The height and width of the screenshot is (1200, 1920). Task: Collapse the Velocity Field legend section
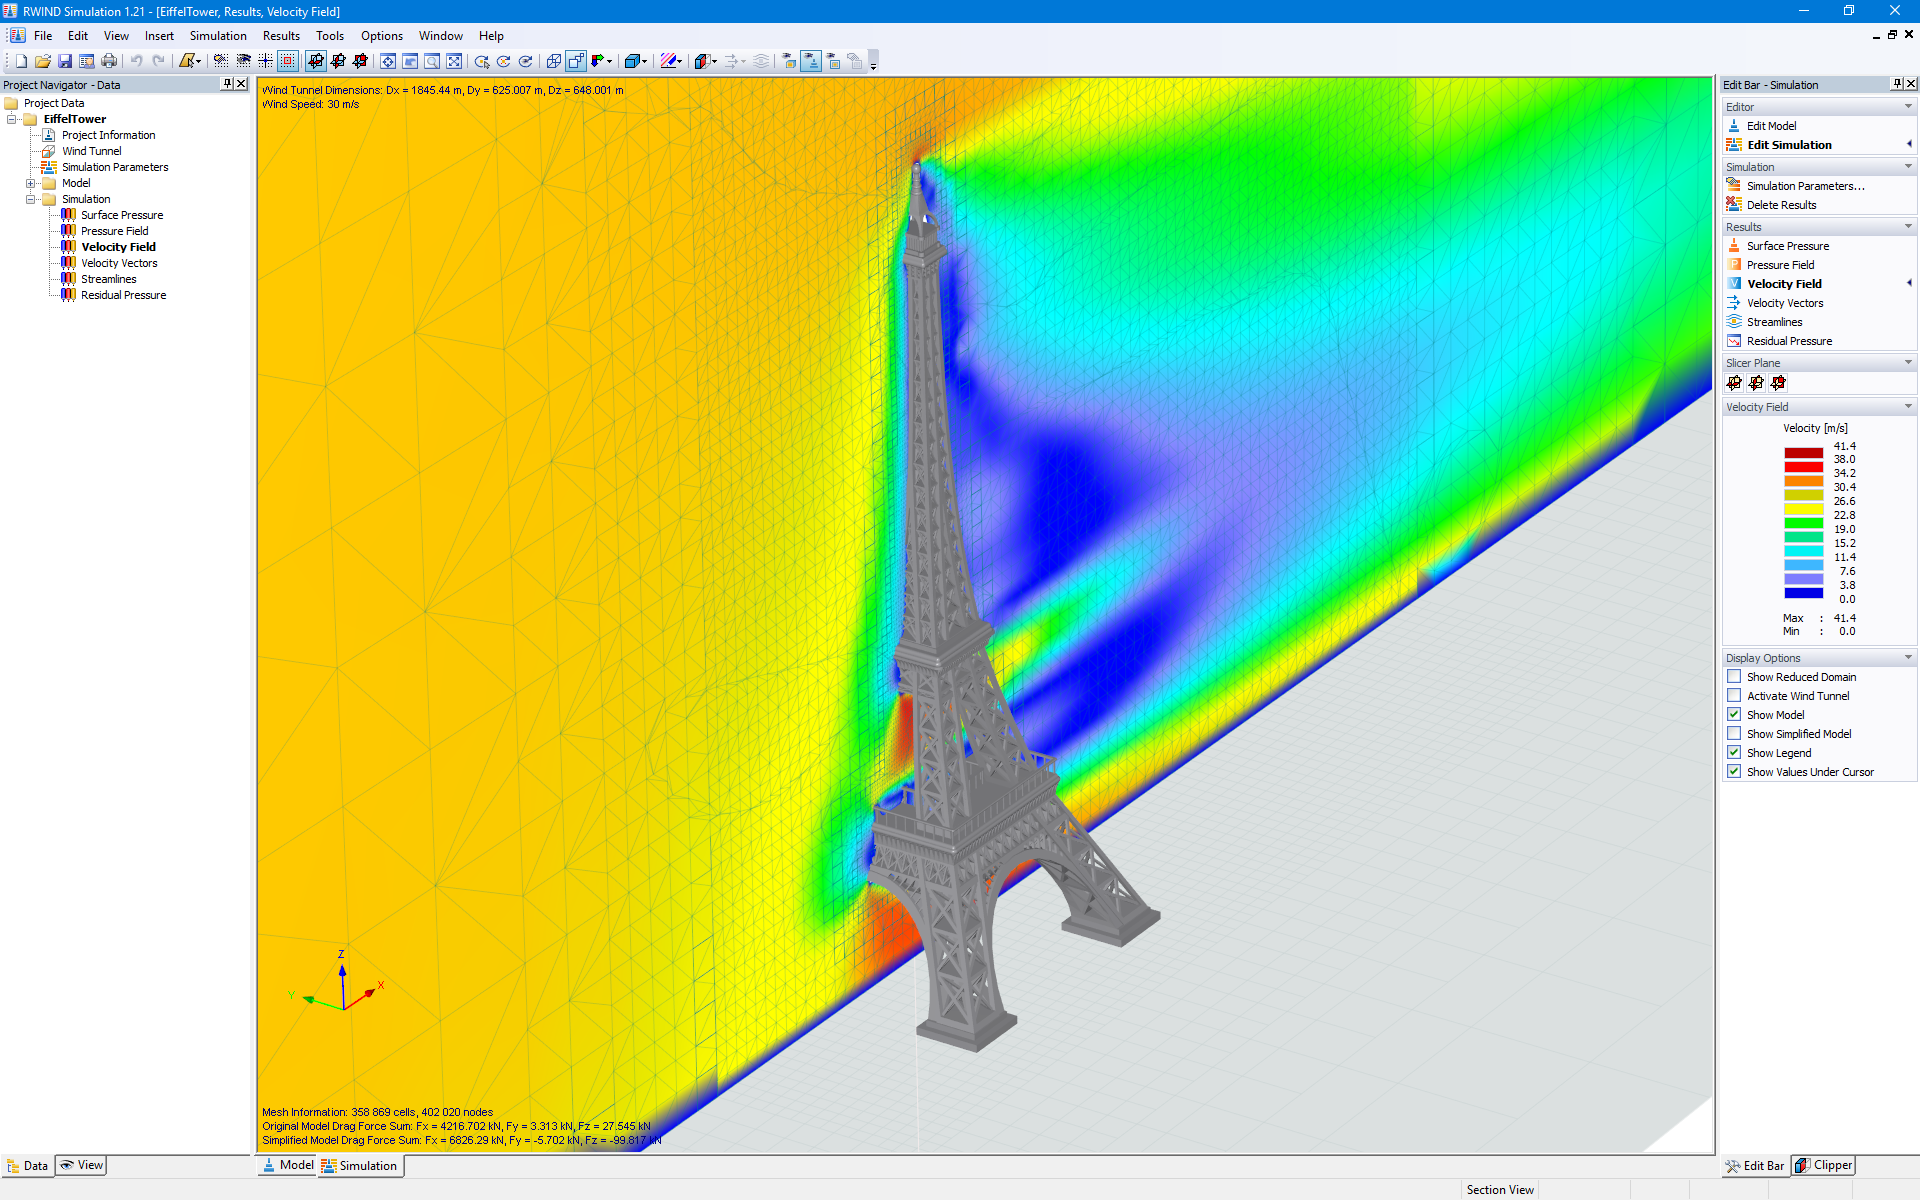click(1908, 407)
